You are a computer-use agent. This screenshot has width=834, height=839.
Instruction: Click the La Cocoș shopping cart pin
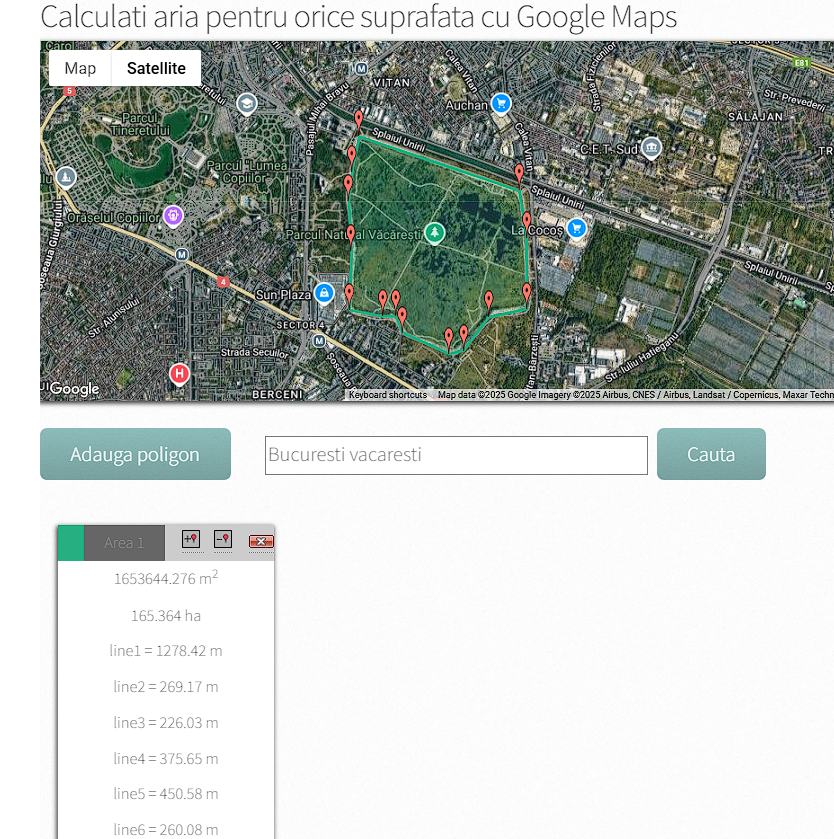coord(576,229)
